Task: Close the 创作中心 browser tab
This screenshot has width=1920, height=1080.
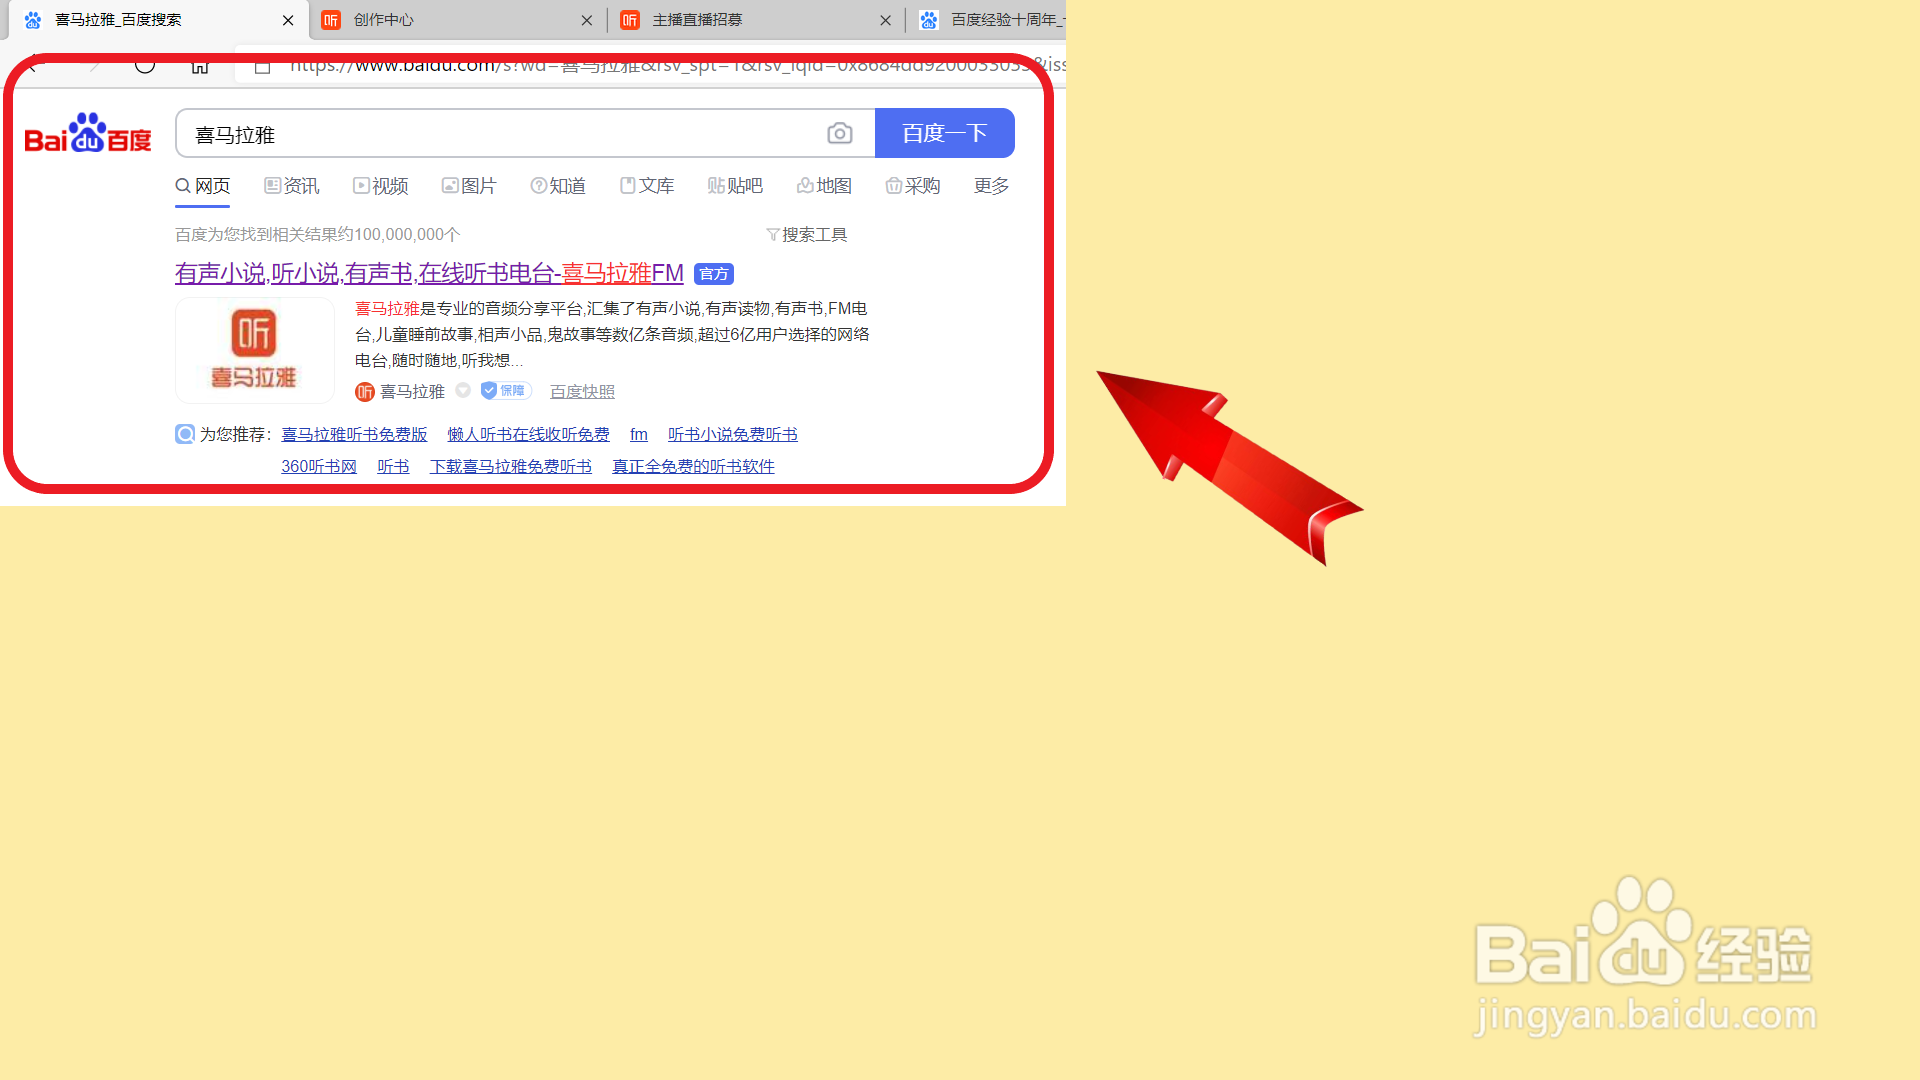Action: (587, 20)
